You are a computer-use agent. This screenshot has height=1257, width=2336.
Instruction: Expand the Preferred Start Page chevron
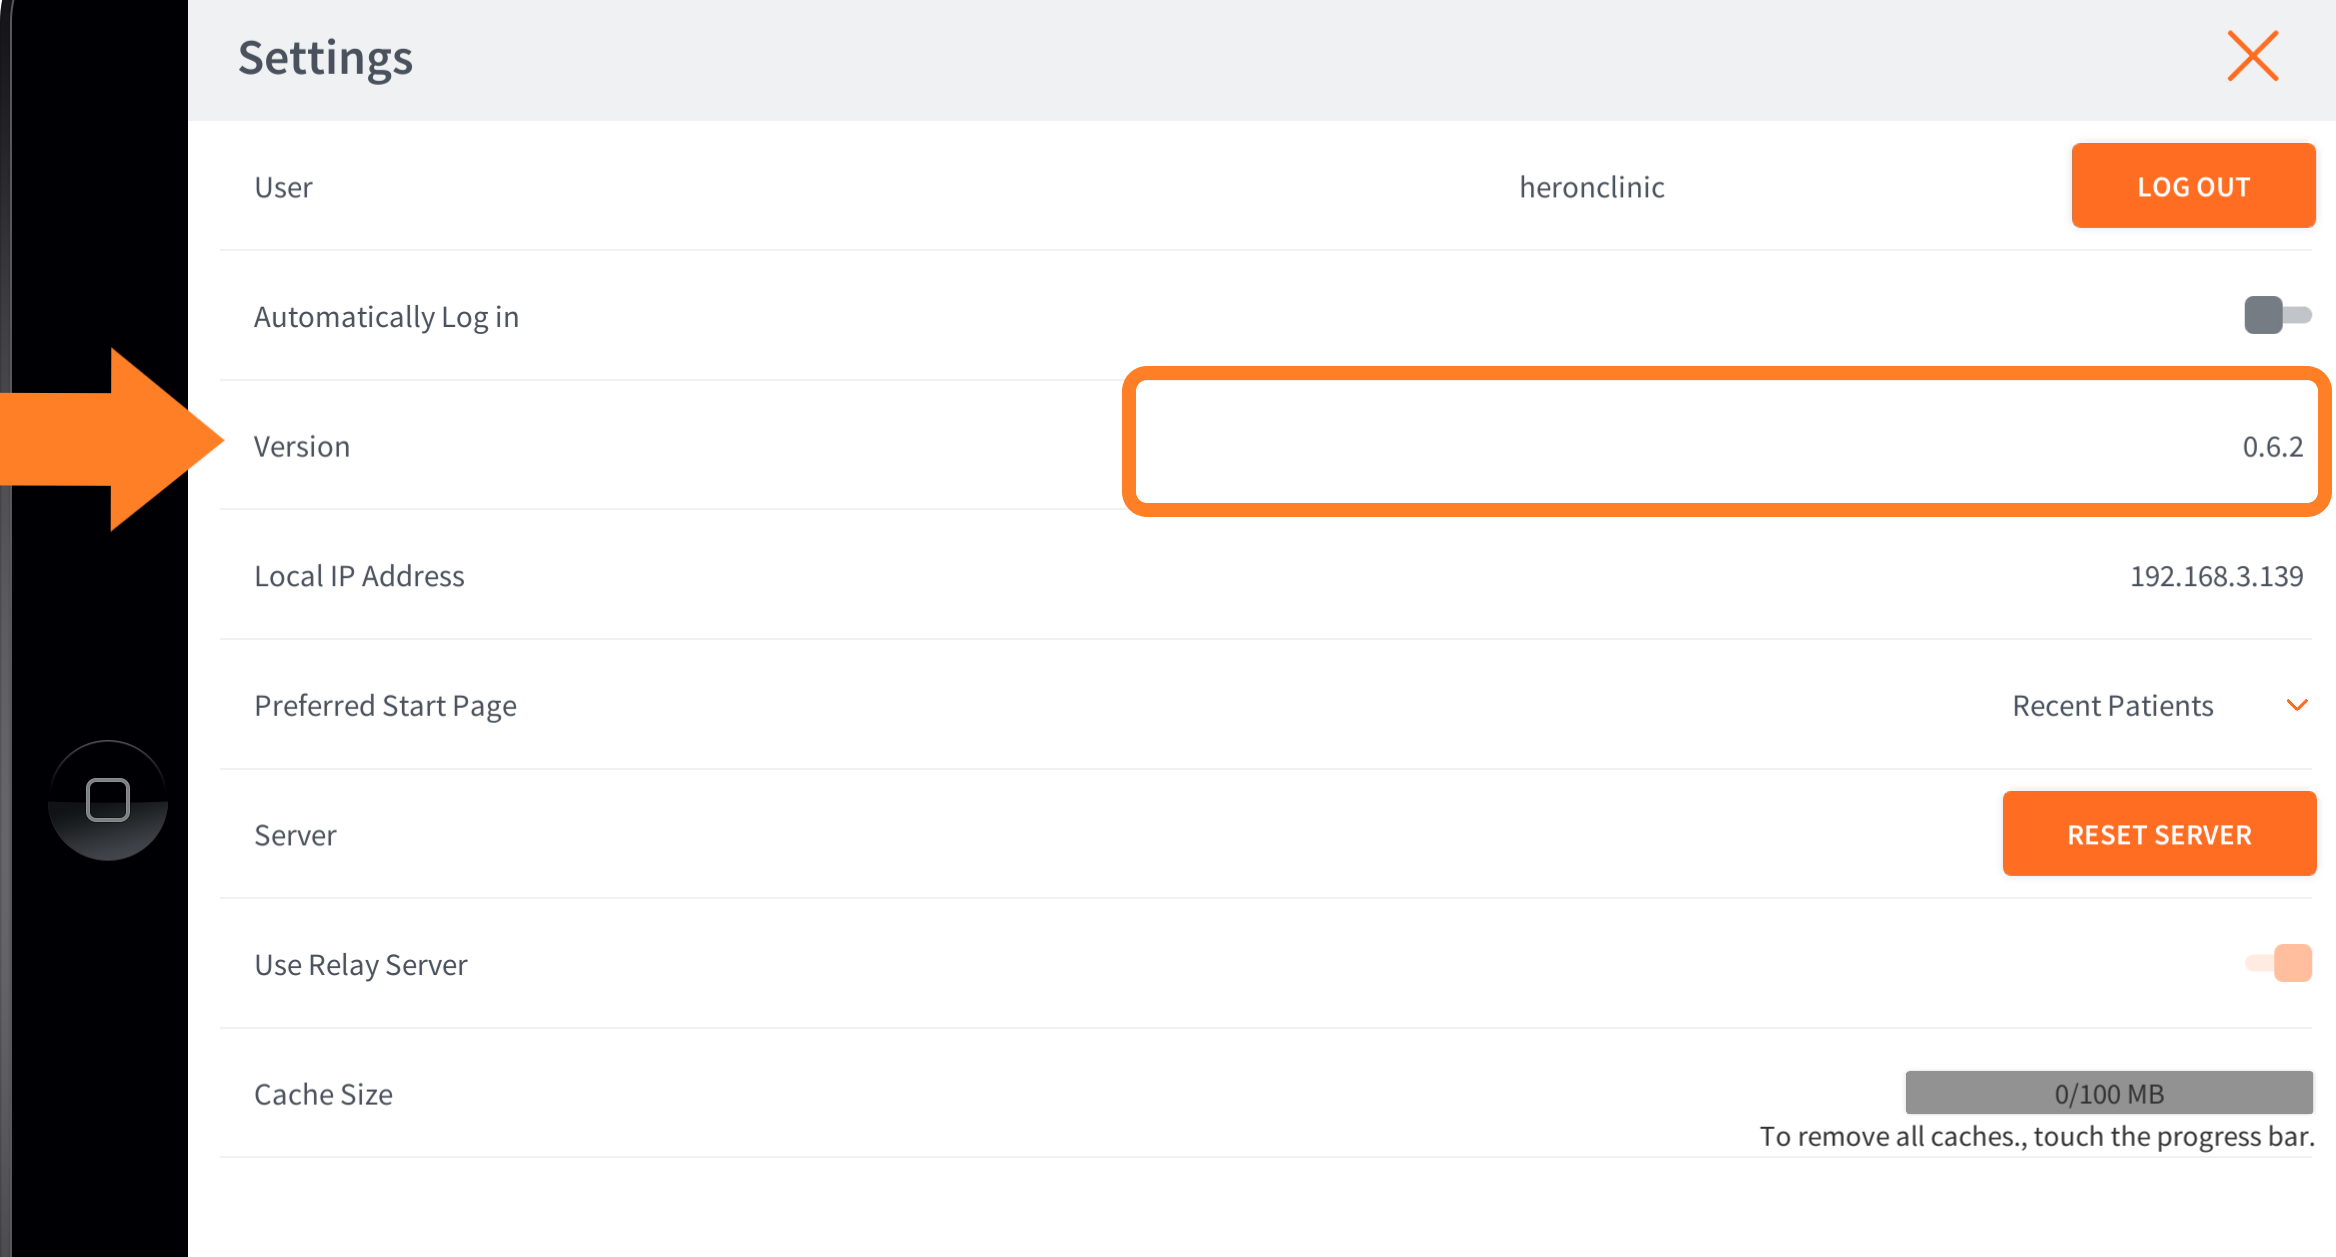(x=2297, y=705)
